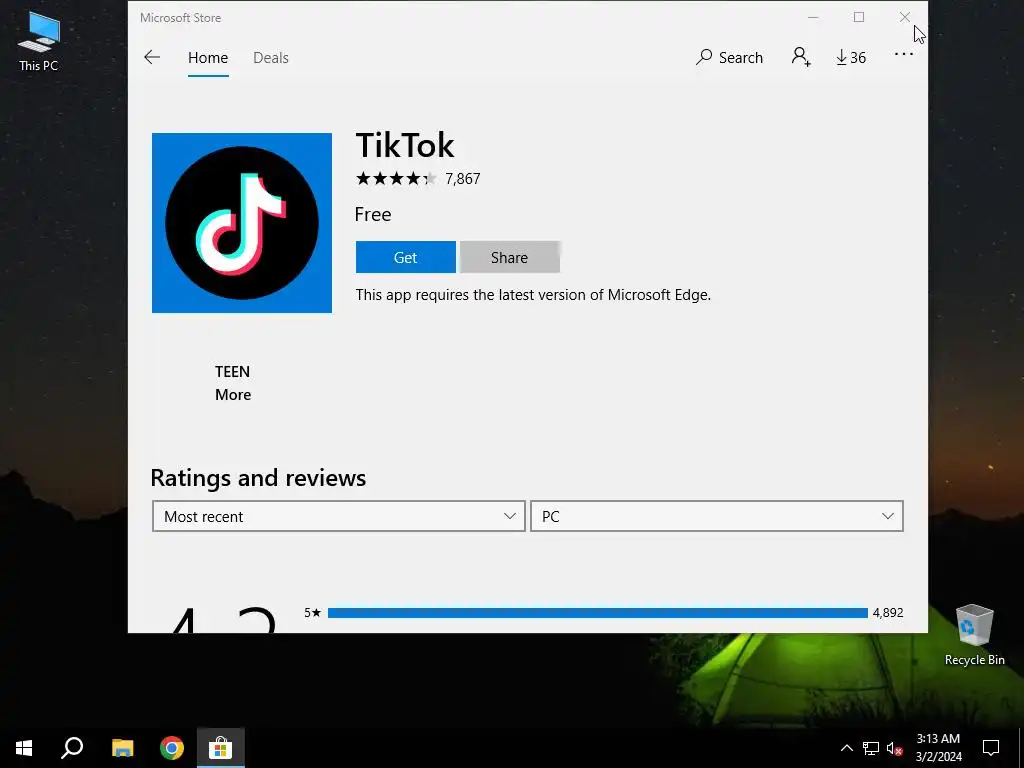Screen dimensions: 1024x768
Task: Click the Microsoft Store taskbar icon
Action: click(221, 748)
